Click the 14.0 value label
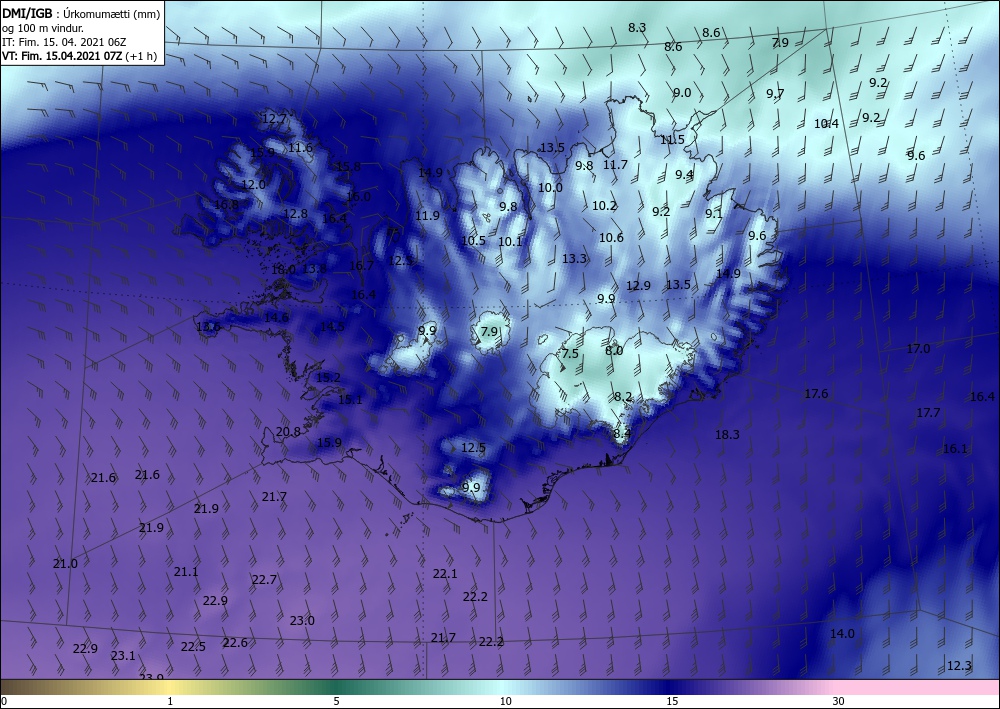 842,634
